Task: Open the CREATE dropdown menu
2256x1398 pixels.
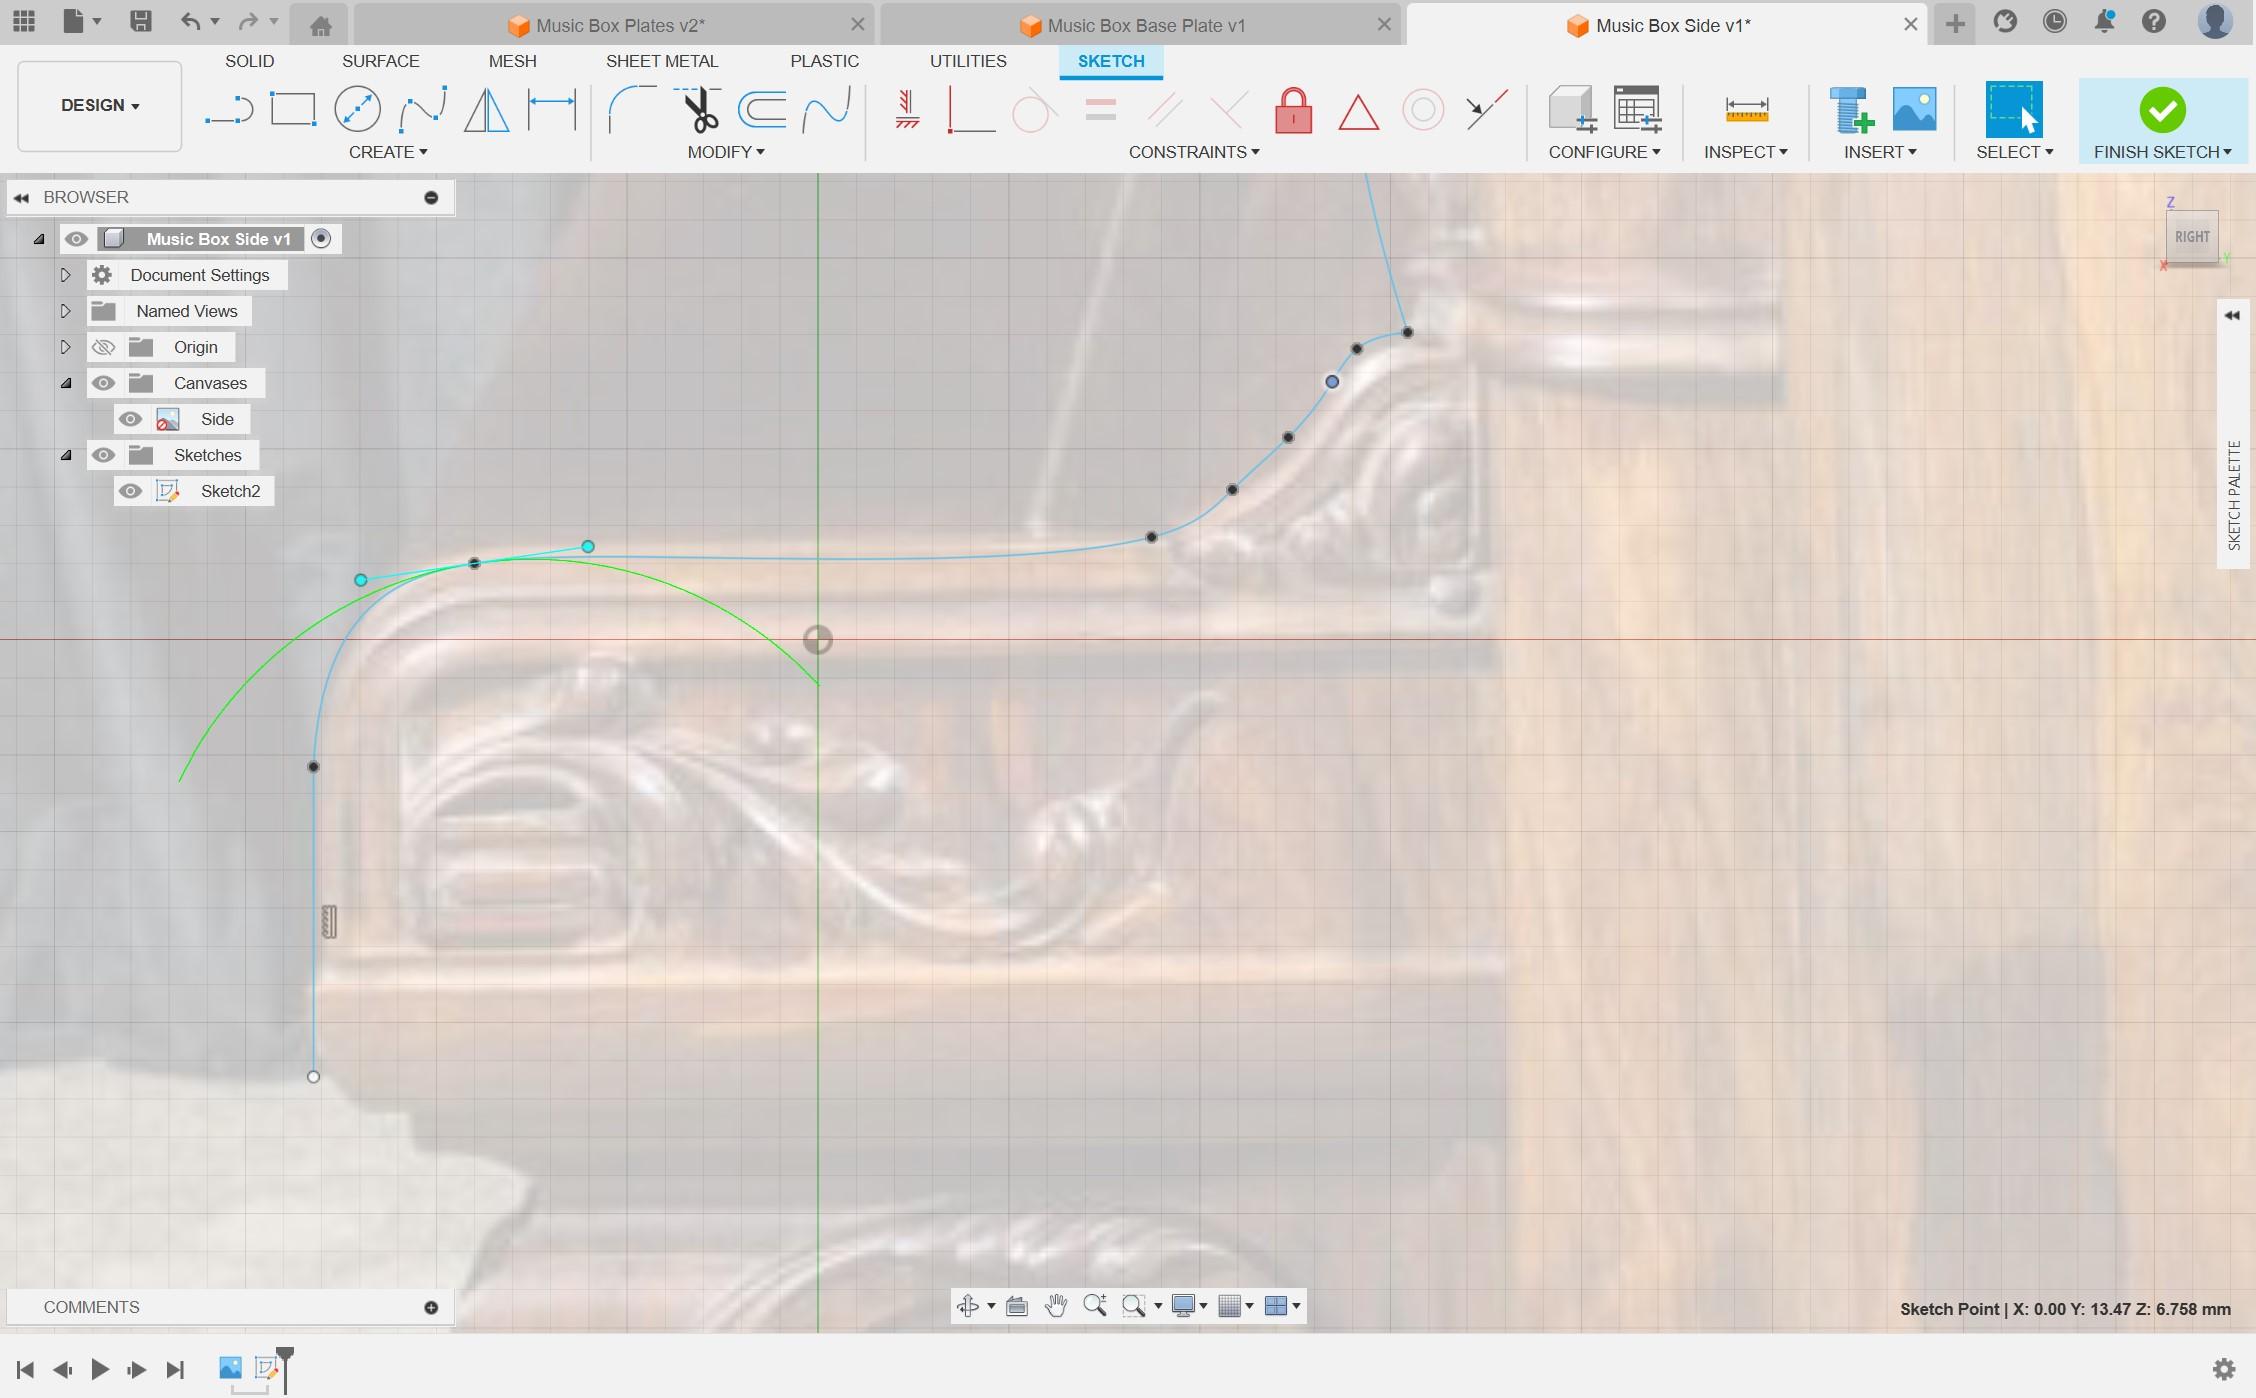Action: (x=389, y=152)
